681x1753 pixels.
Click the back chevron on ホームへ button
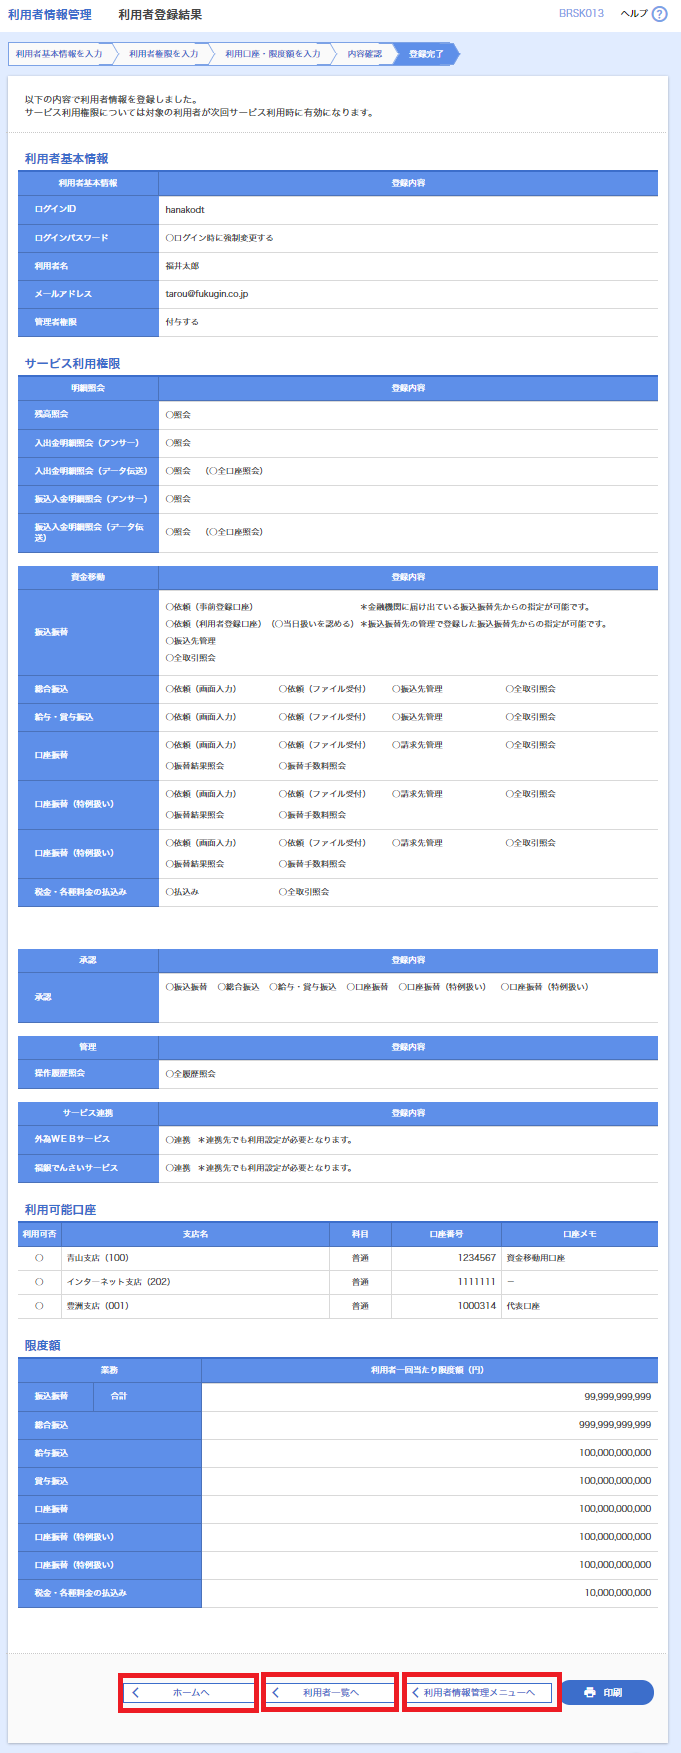(136, 1692)
